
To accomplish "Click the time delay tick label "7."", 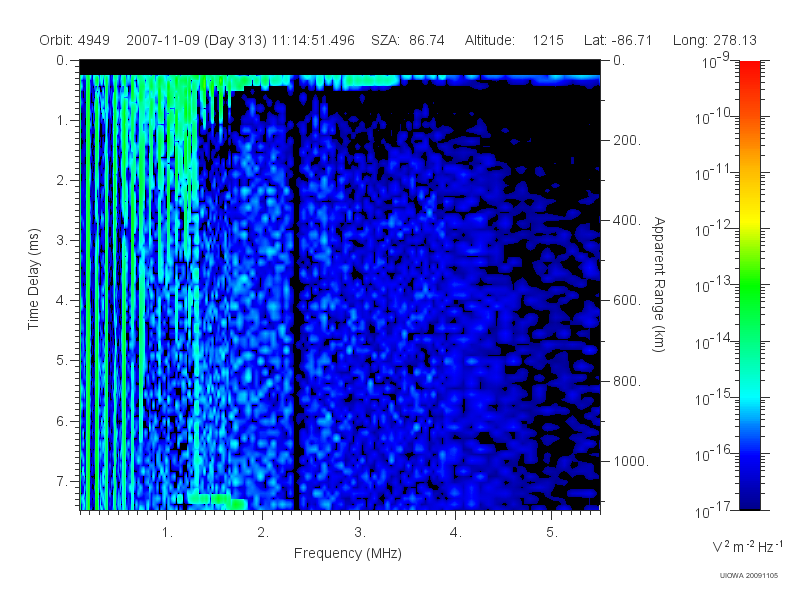I will click(61, 481).
